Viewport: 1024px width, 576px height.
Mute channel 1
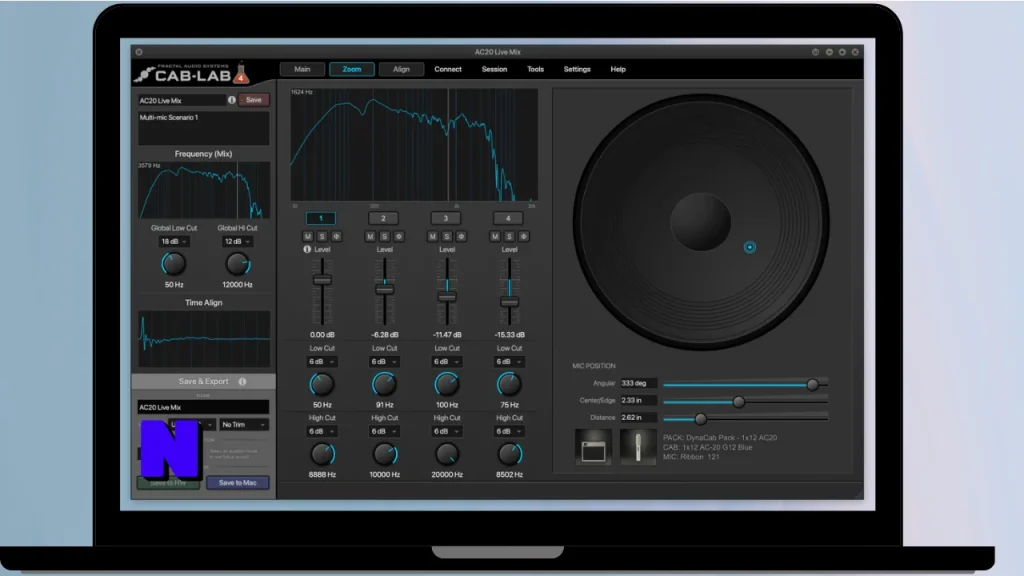pos(308,236)
